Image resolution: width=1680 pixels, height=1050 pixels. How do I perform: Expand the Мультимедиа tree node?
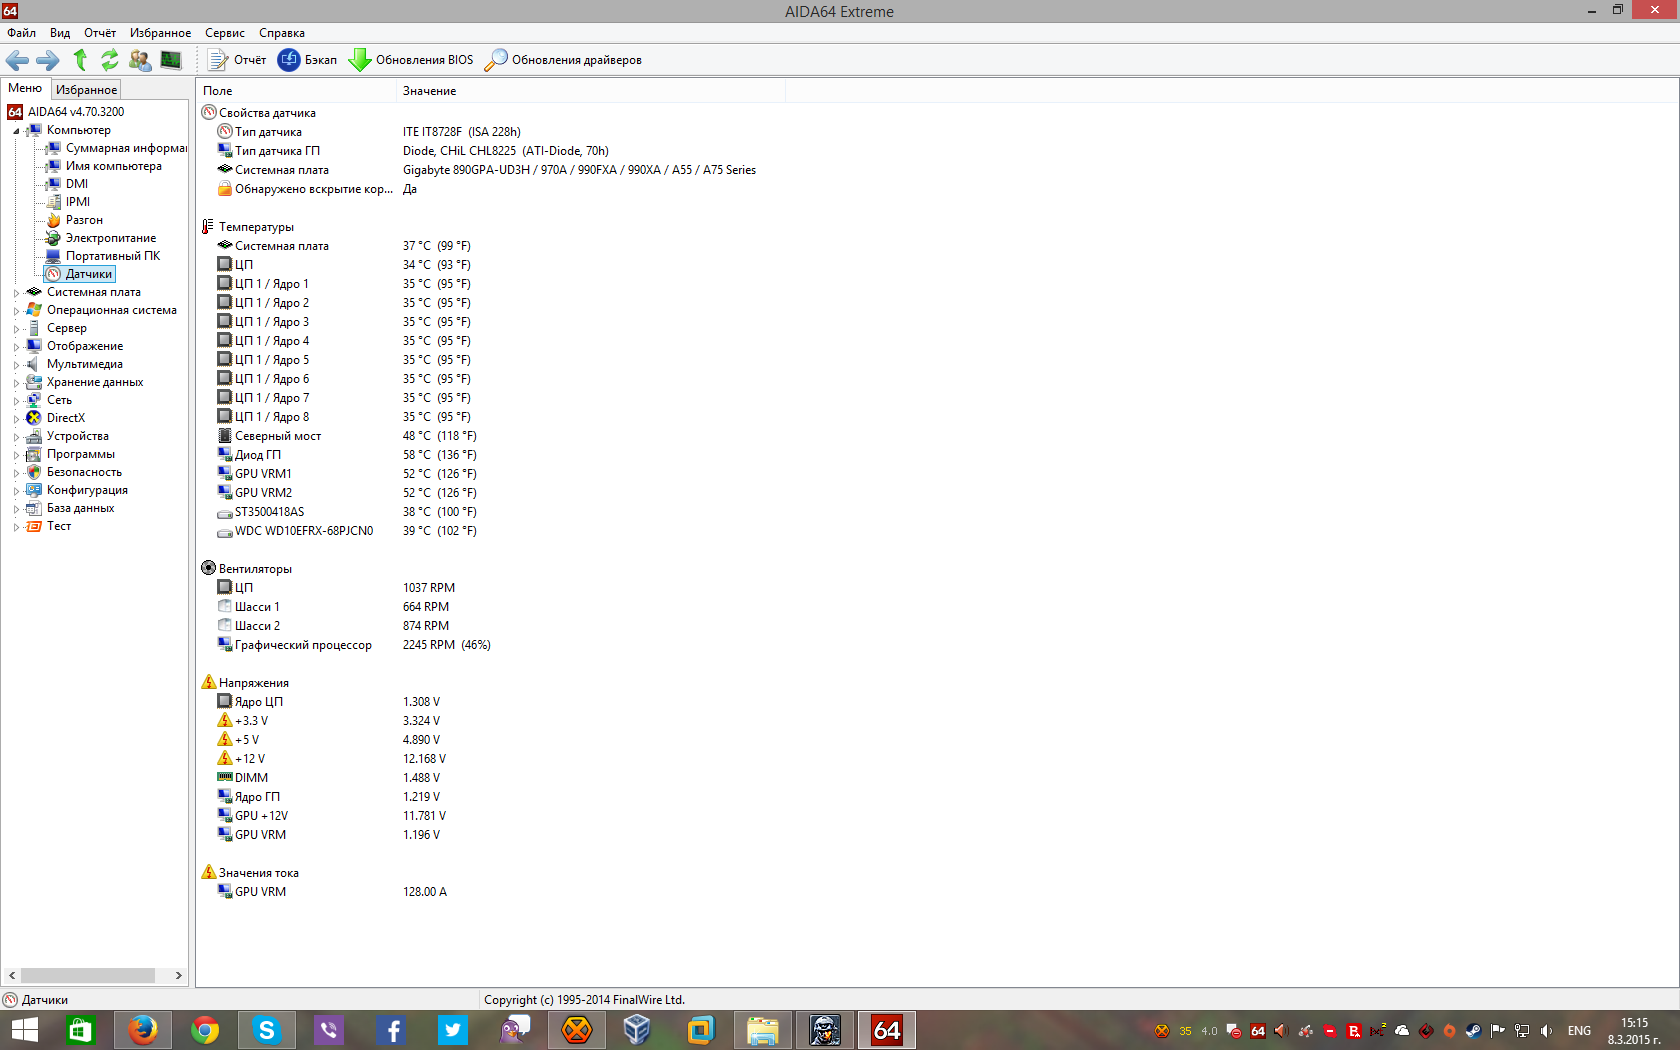click(16, 365)
